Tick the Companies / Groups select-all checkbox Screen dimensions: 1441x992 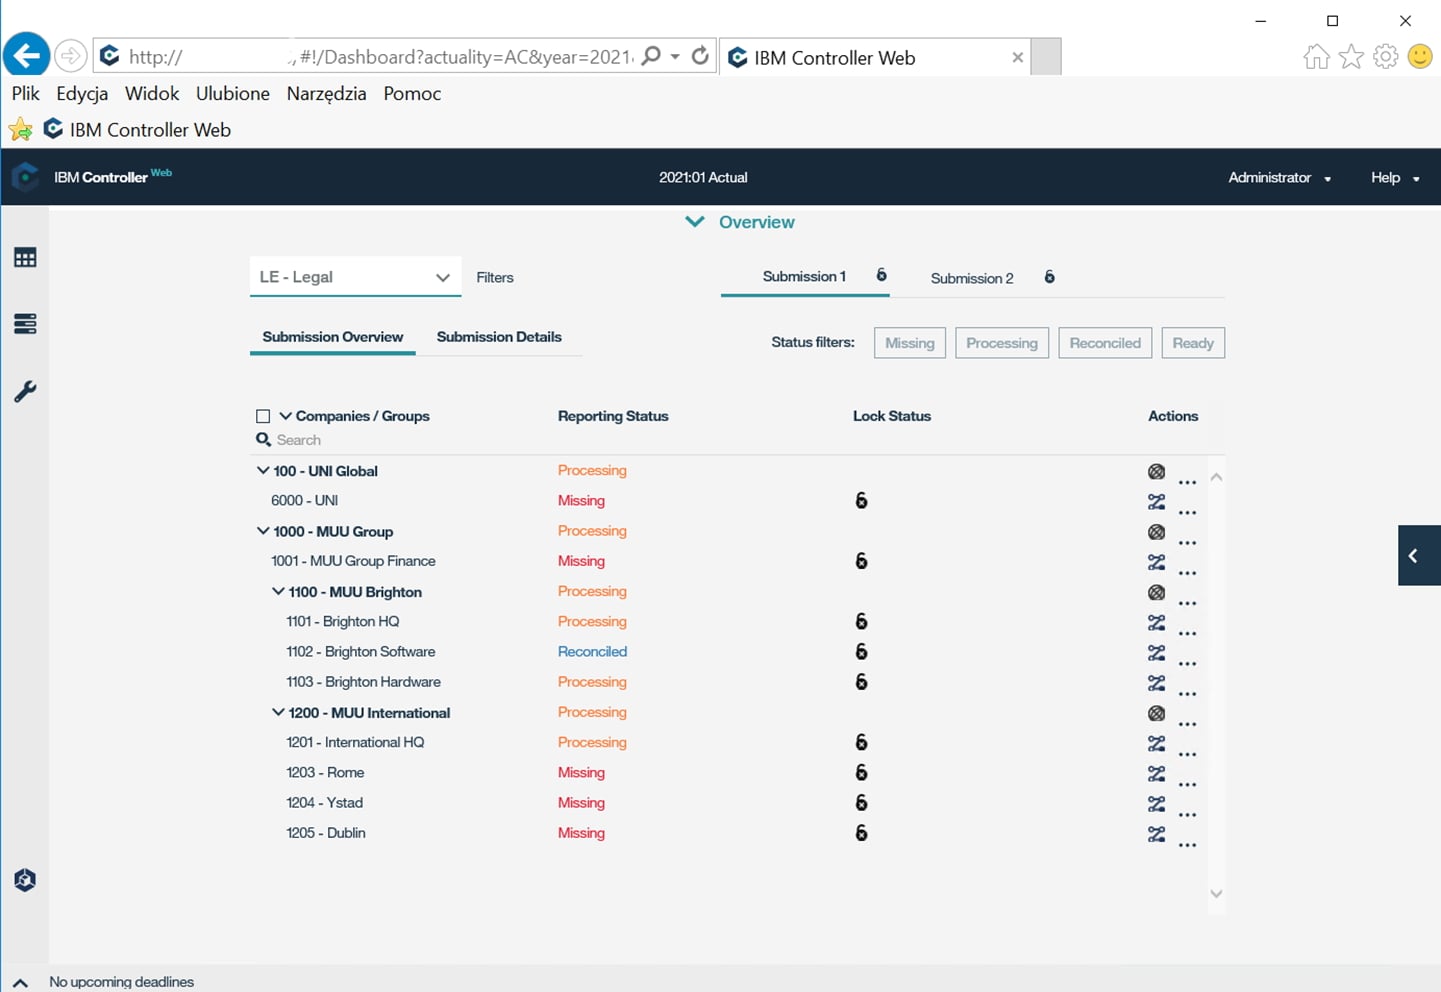tap(263, 416)
